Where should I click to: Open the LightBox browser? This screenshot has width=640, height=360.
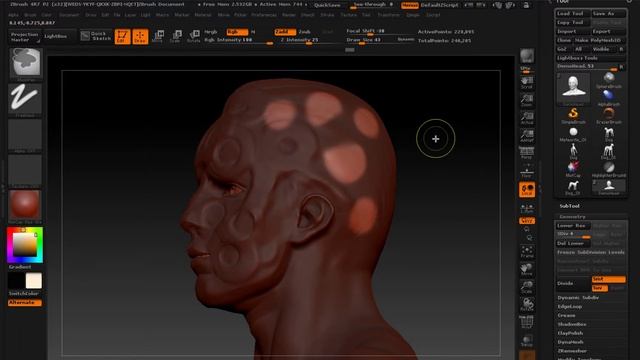tap(56, 36)
